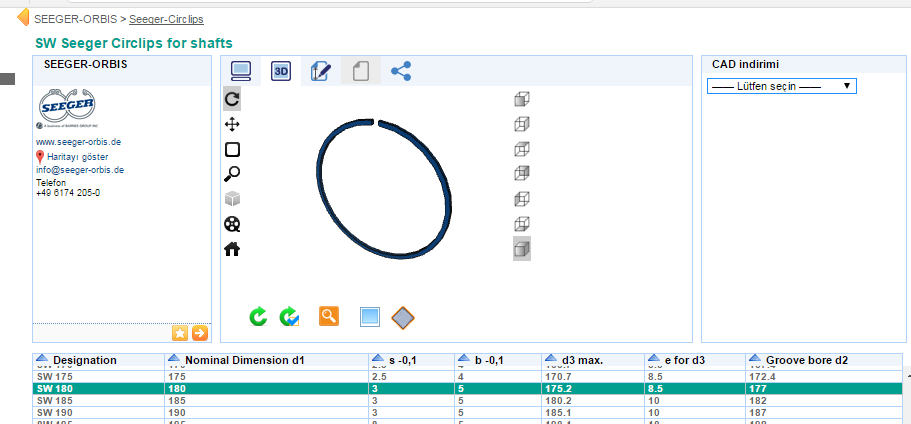The image size is (911, 424).
Task: Open the 'Lütfen seçin' CAD format dropdown
Action: click(781, 86)
